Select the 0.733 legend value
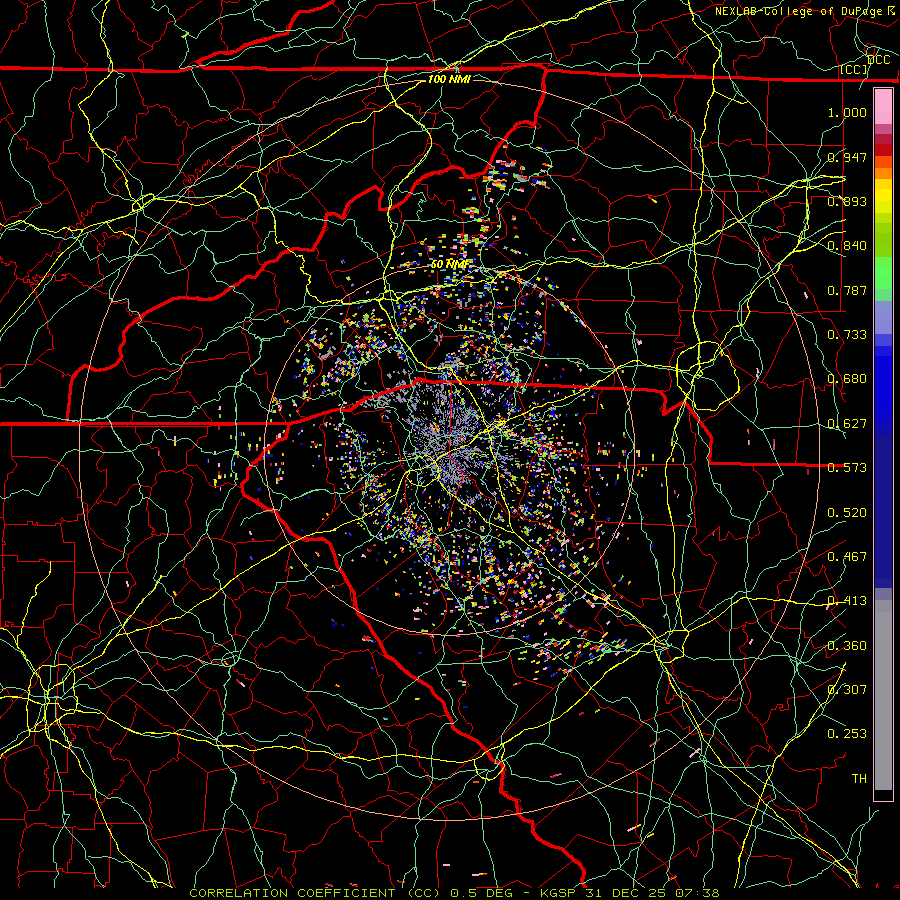 847,335
